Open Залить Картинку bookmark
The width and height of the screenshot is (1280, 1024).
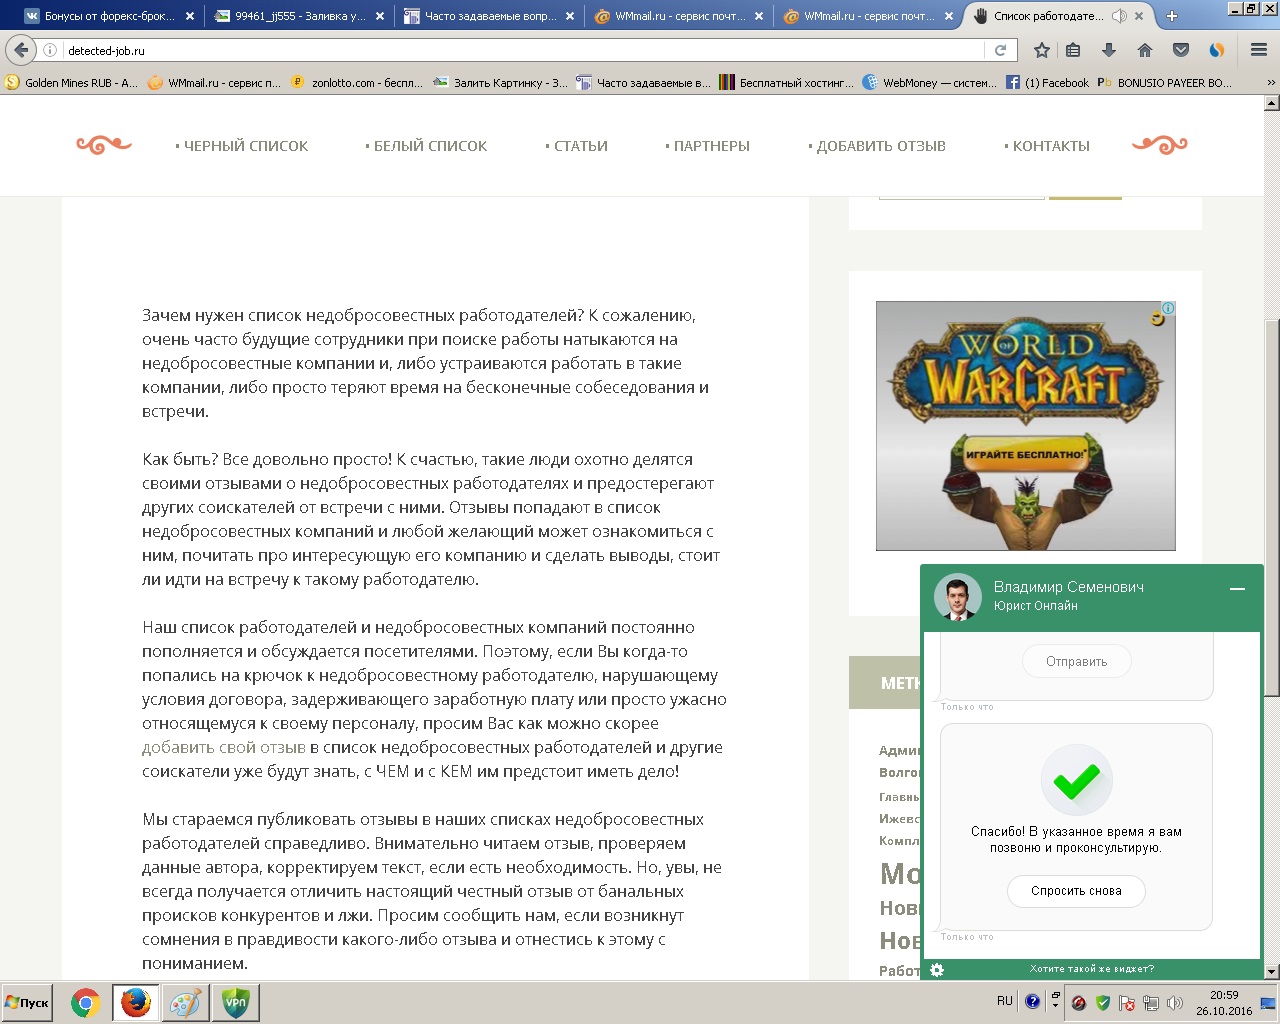pos(500,83)
